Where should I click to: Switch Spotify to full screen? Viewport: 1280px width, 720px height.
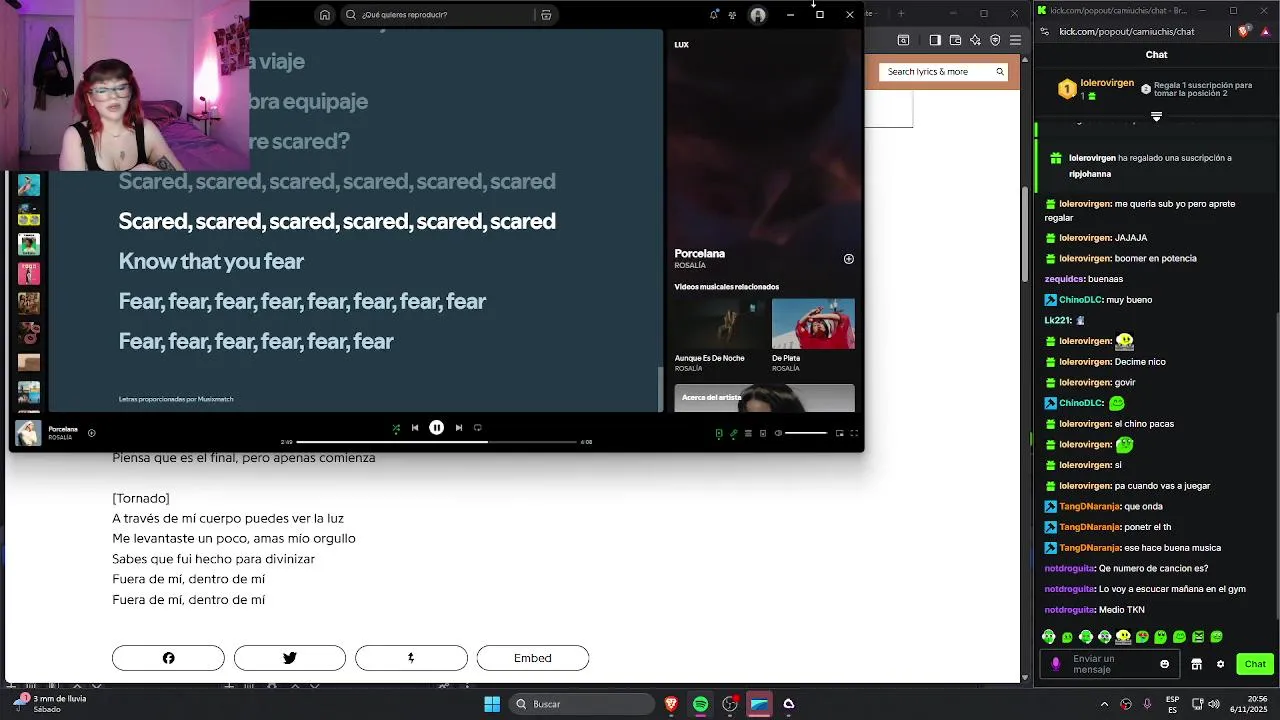pos(854,433)
